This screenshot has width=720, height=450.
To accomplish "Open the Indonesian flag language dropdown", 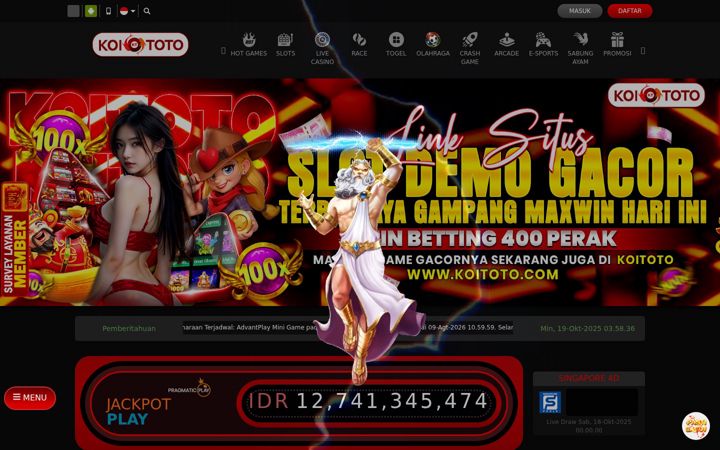I will click(127, 11).
